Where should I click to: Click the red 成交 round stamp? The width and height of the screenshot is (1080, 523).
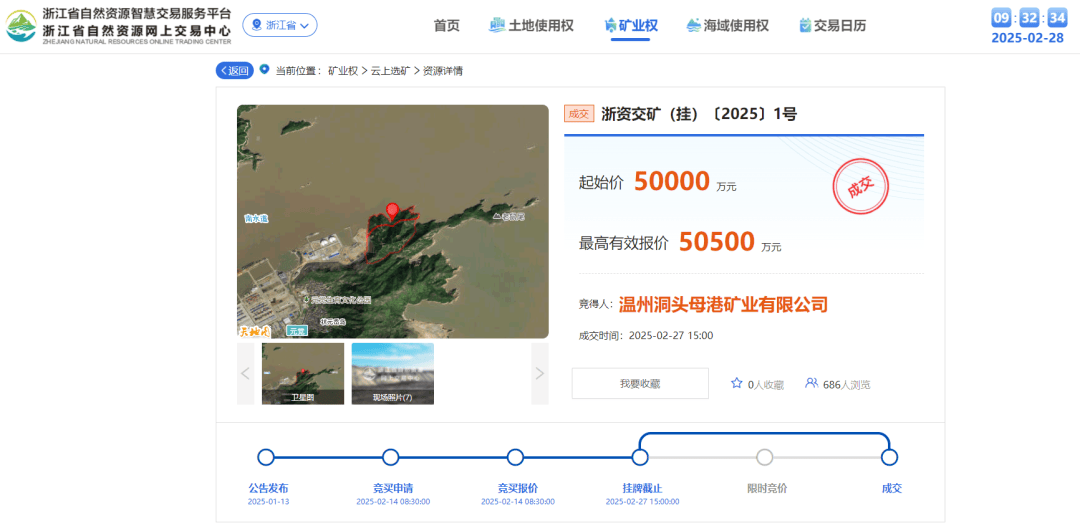[860, 188]
